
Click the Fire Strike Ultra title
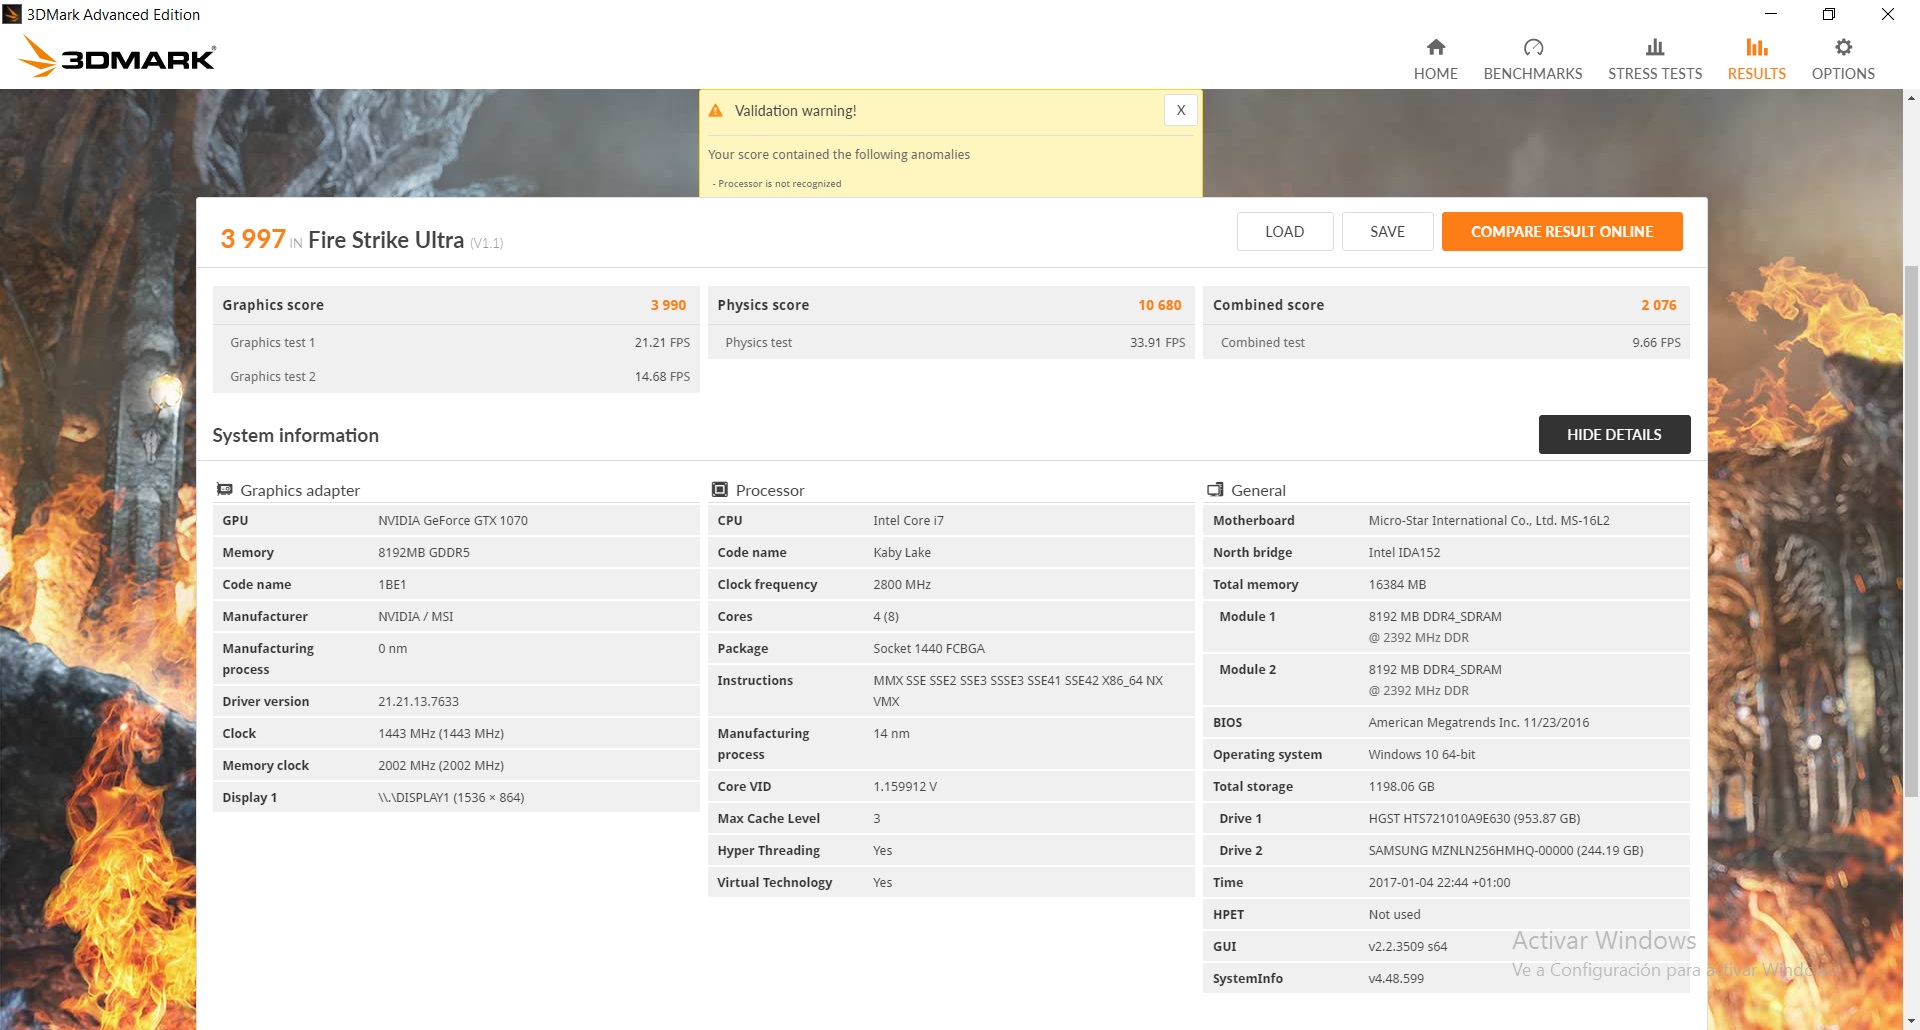[x=386, y=240]
